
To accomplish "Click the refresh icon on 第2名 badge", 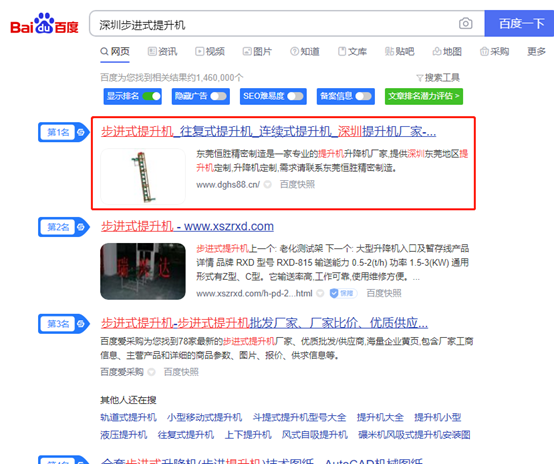I will tap(81, 227).
